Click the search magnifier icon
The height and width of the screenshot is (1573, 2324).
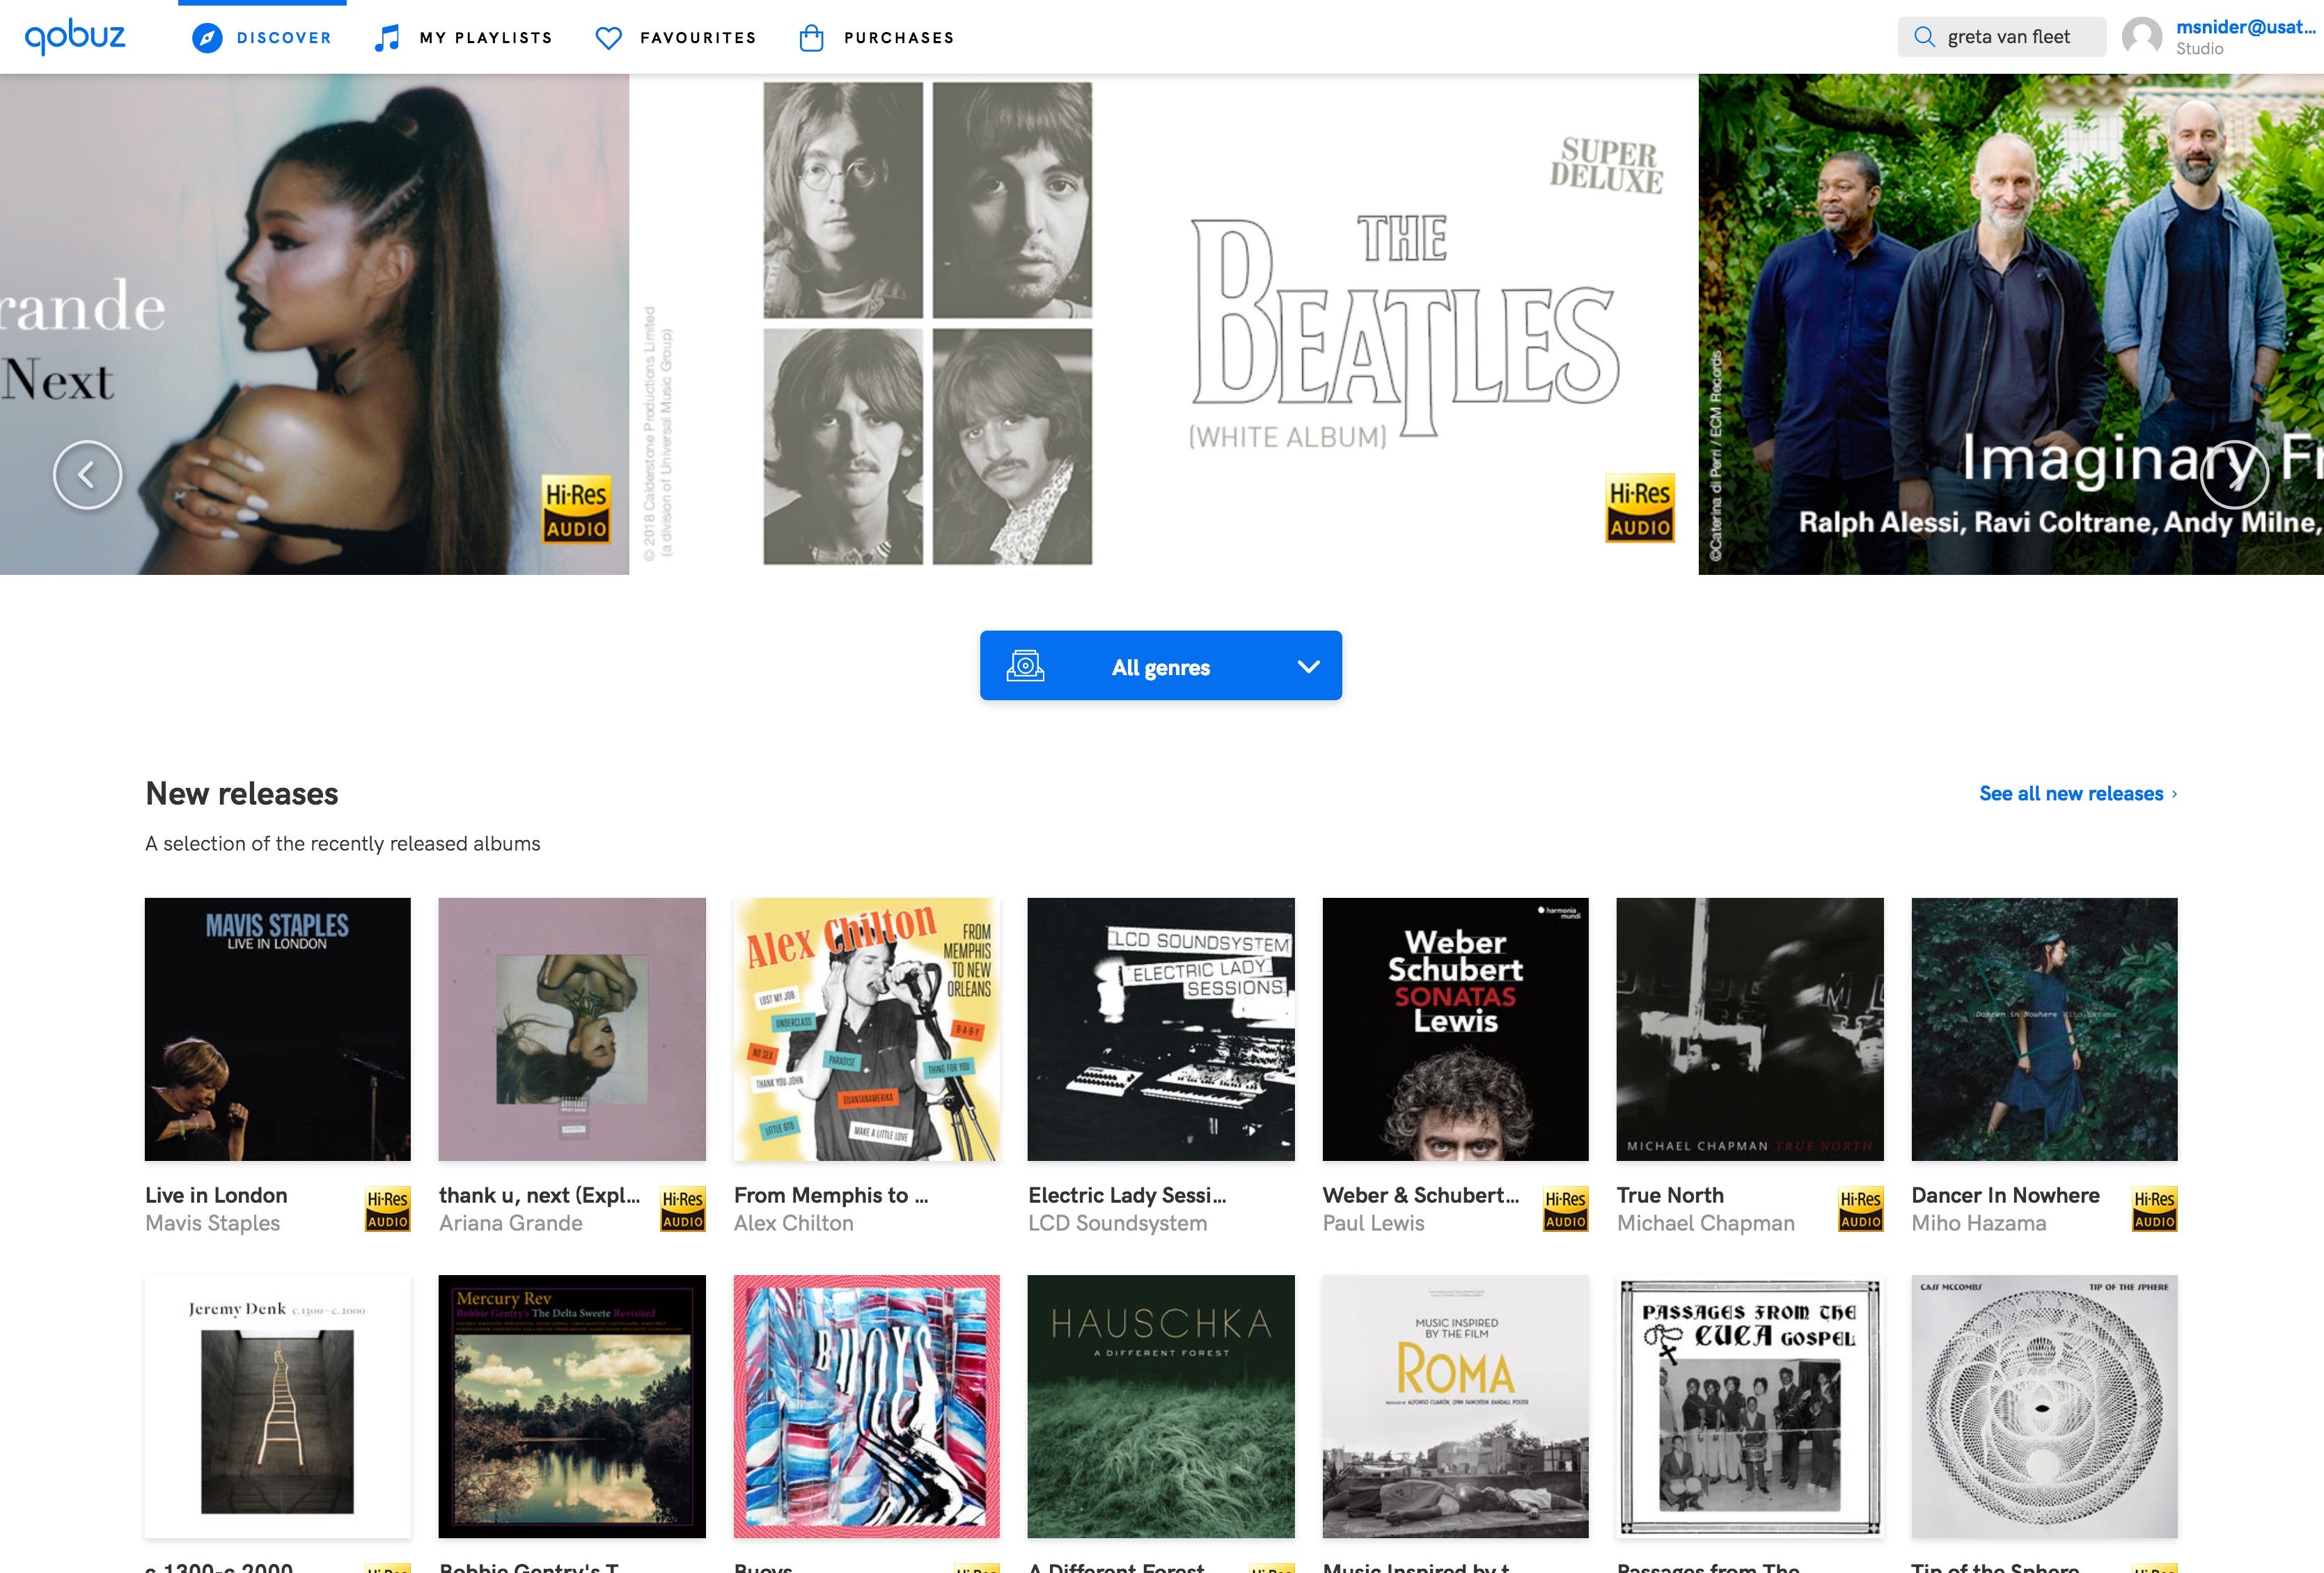coord(1924,37)
